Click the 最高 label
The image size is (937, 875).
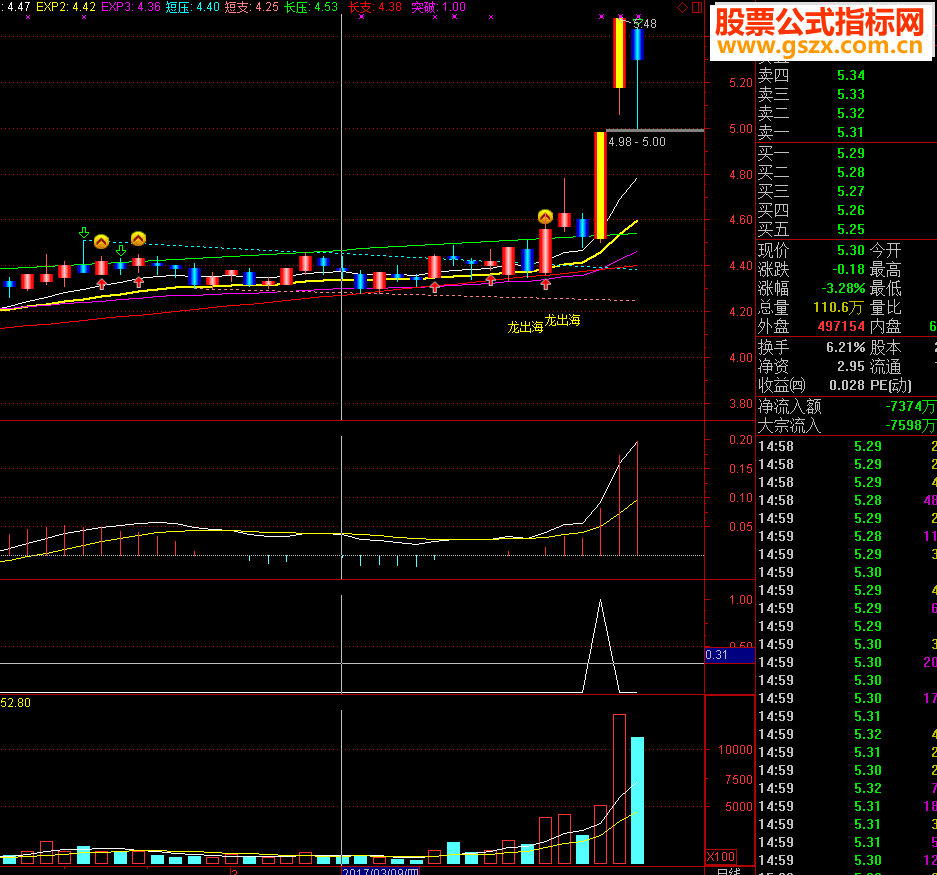click(x=885, y=270)
